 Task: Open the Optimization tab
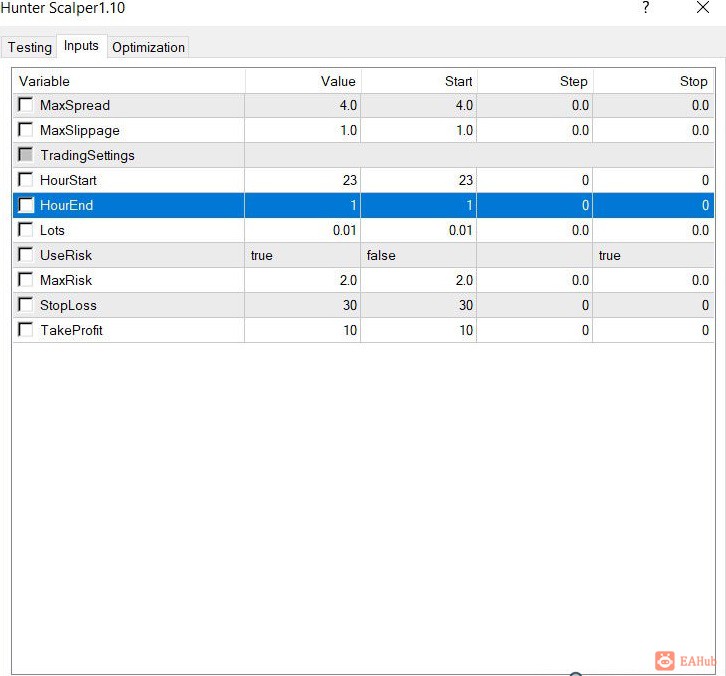pyautogui.click(x=148, y=47)
